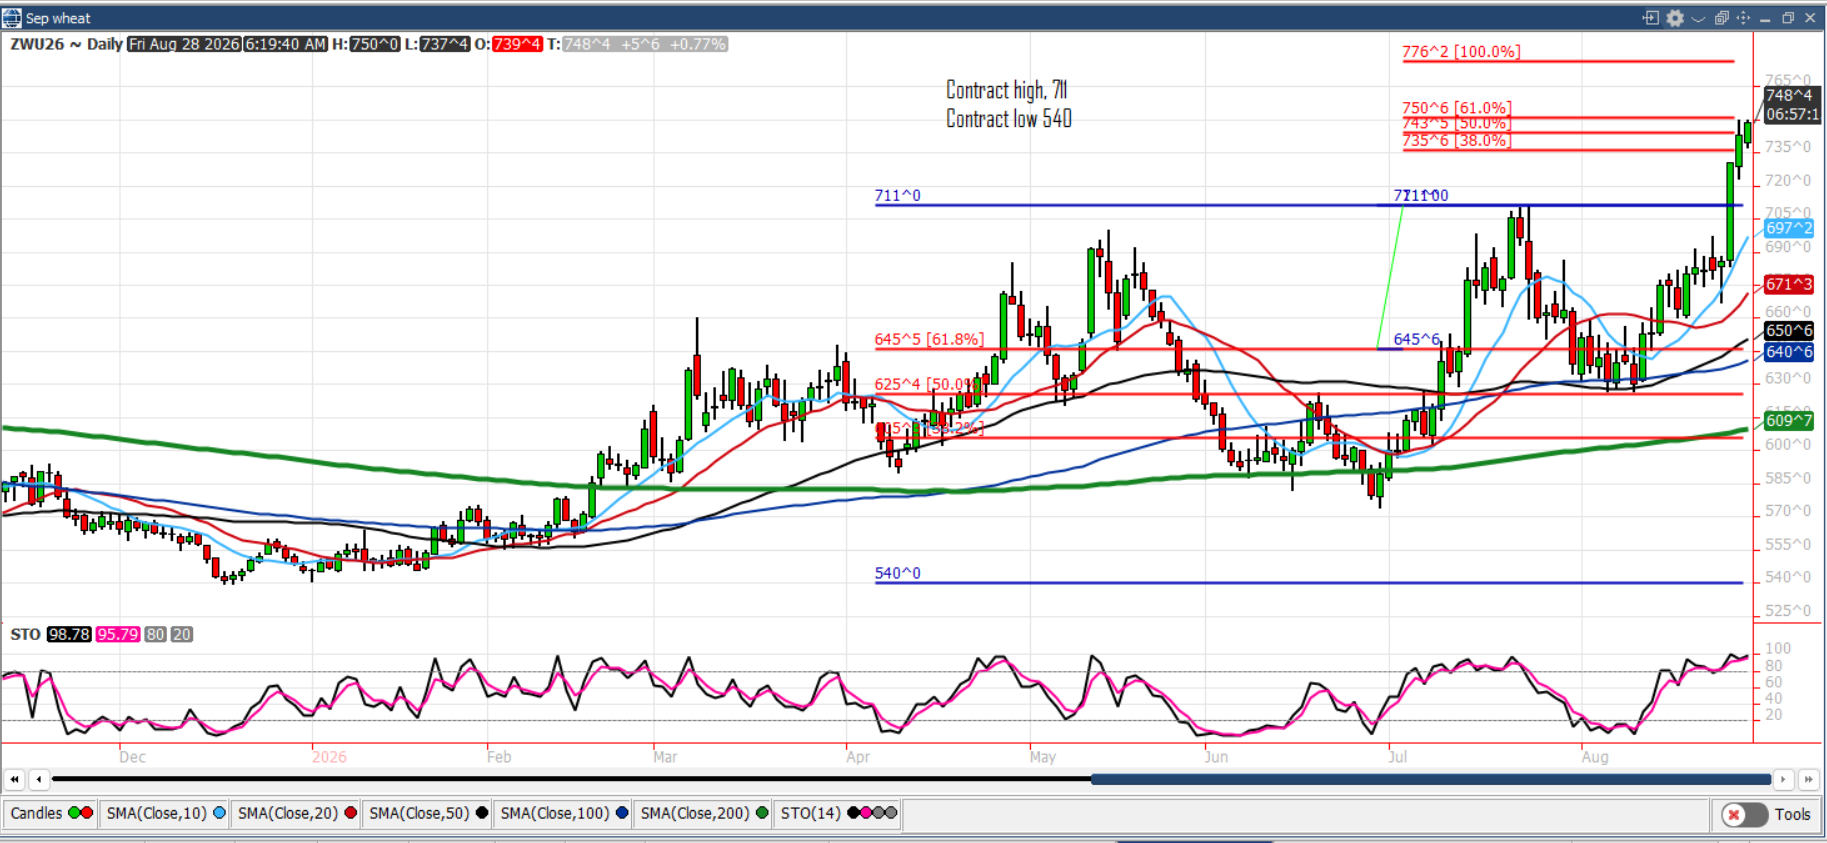
Task: Click the chart horizontal scrollbar thumb
Action: [x=1431, y=779]
